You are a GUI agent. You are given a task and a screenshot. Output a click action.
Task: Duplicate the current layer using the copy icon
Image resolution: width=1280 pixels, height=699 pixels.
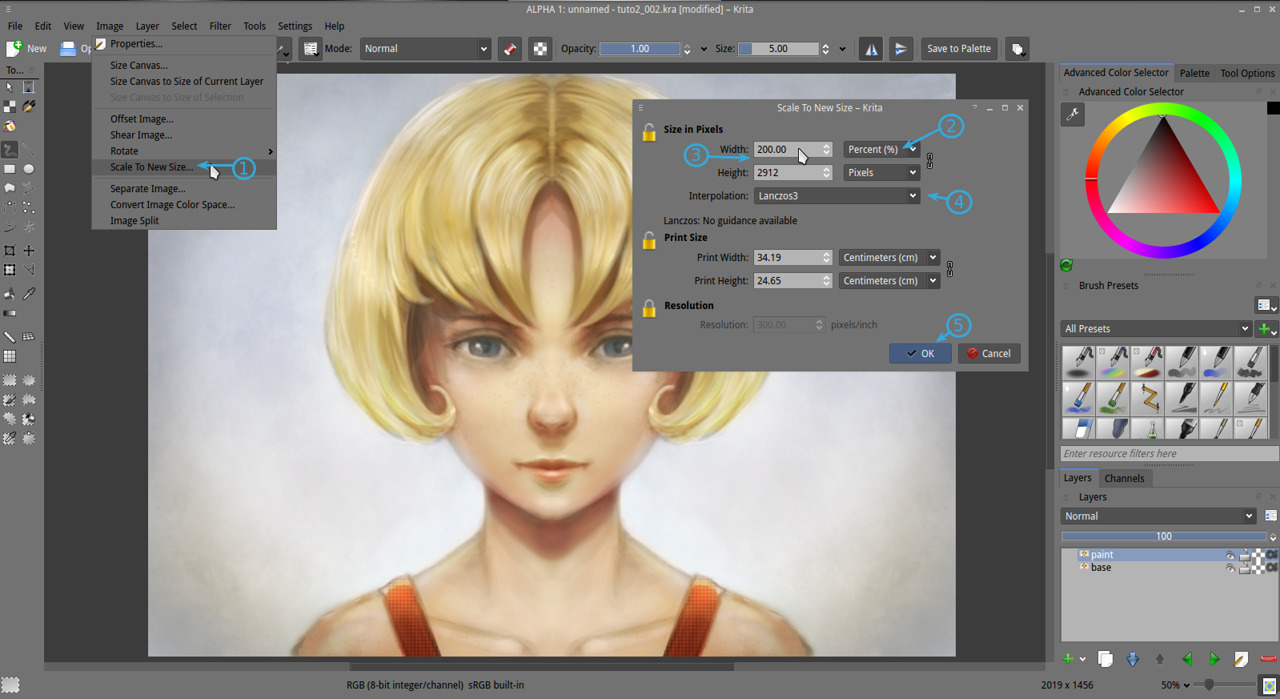point(1106,658)
